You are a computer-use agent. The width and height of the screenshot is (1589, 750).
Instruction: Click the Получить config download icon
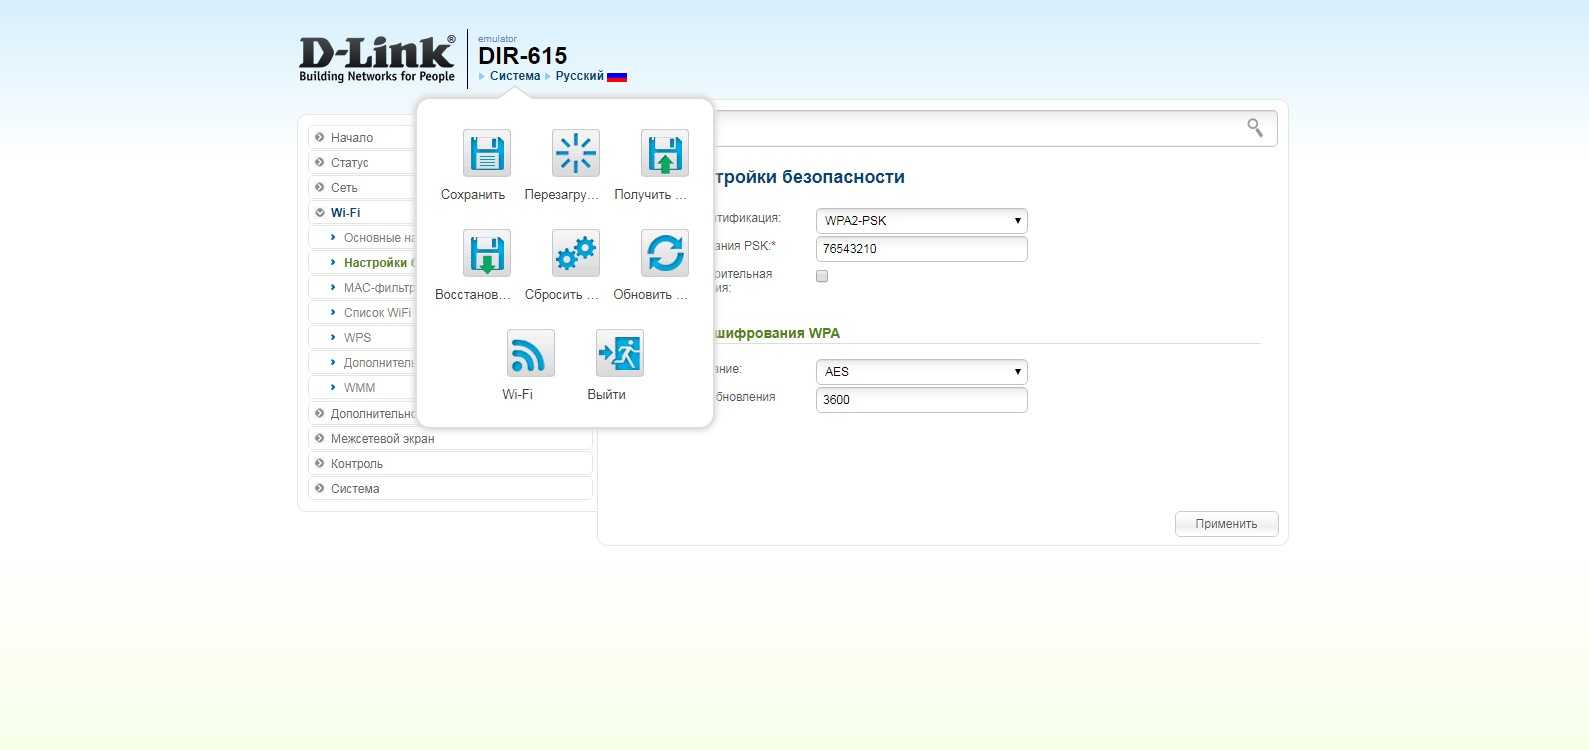[664, 154]
